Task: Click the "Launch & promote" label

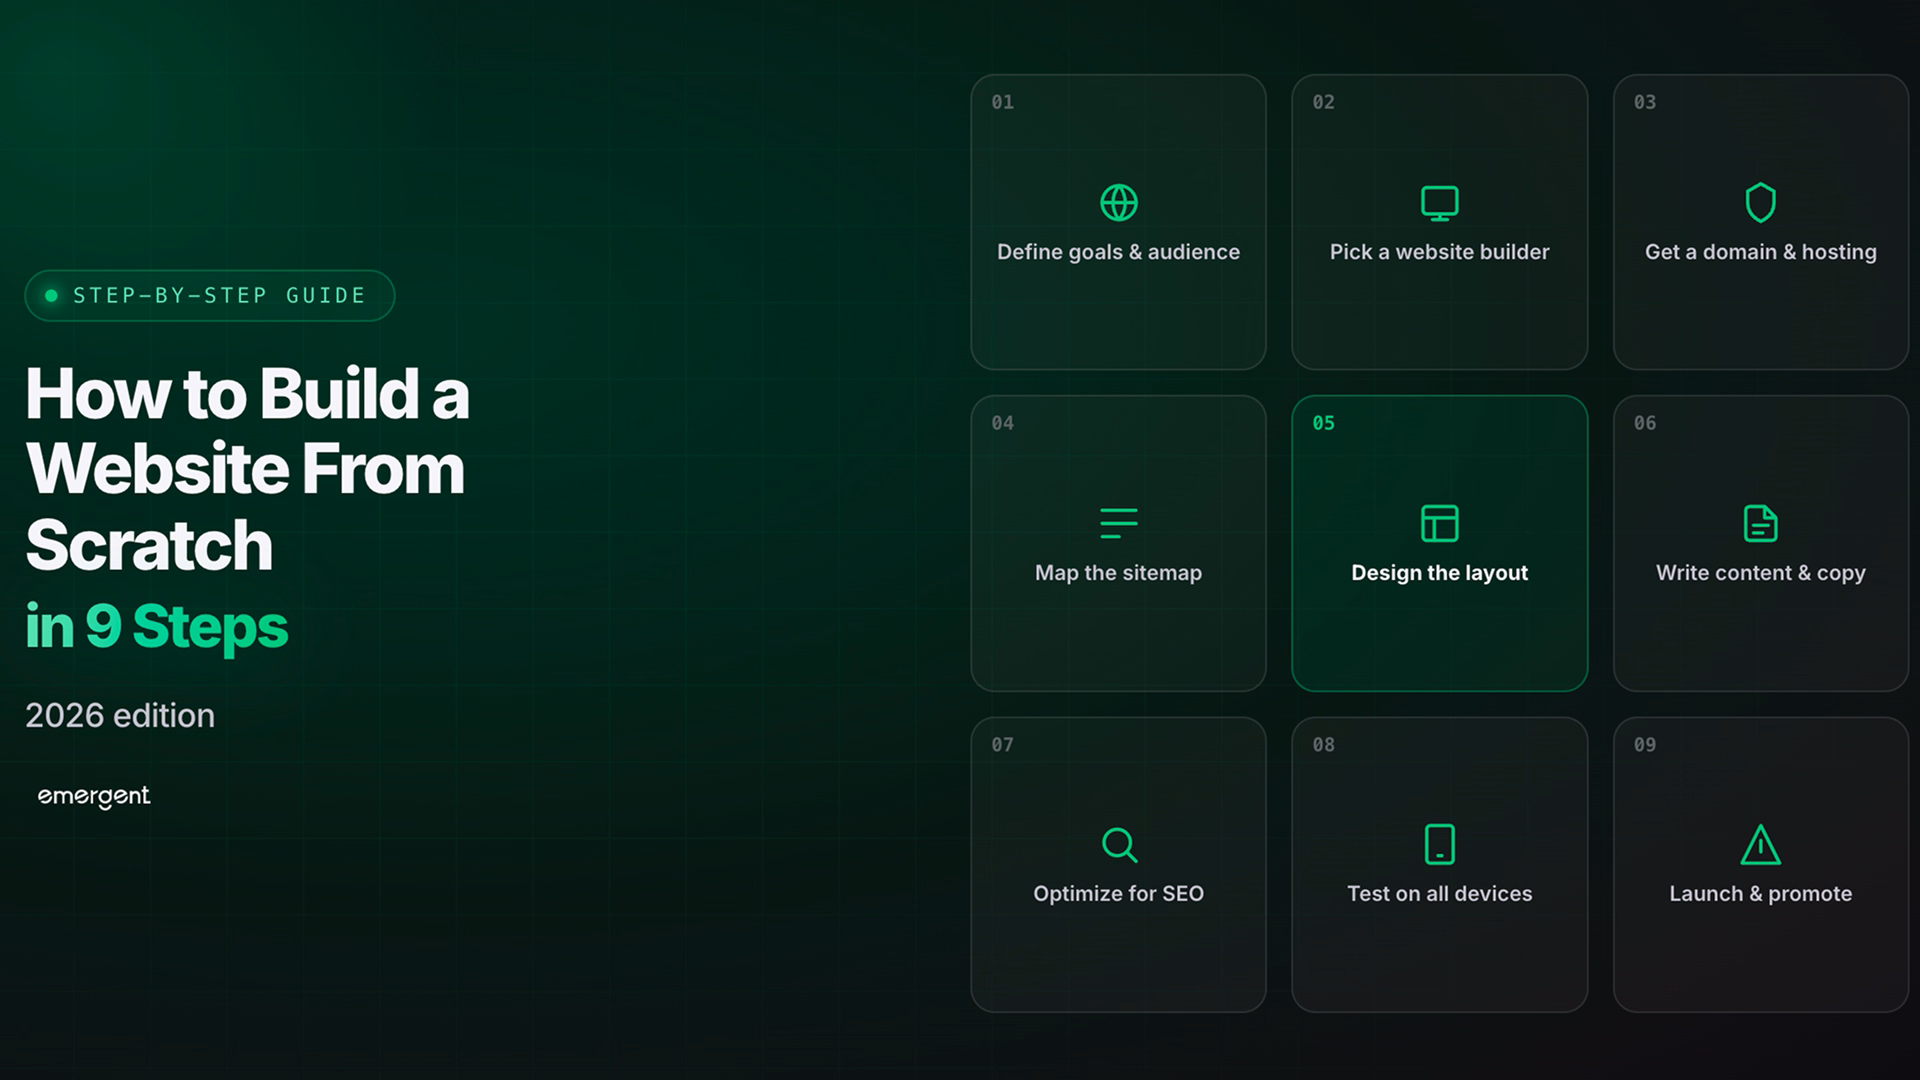Action: pyautogui.click(x=1760, y=894)
